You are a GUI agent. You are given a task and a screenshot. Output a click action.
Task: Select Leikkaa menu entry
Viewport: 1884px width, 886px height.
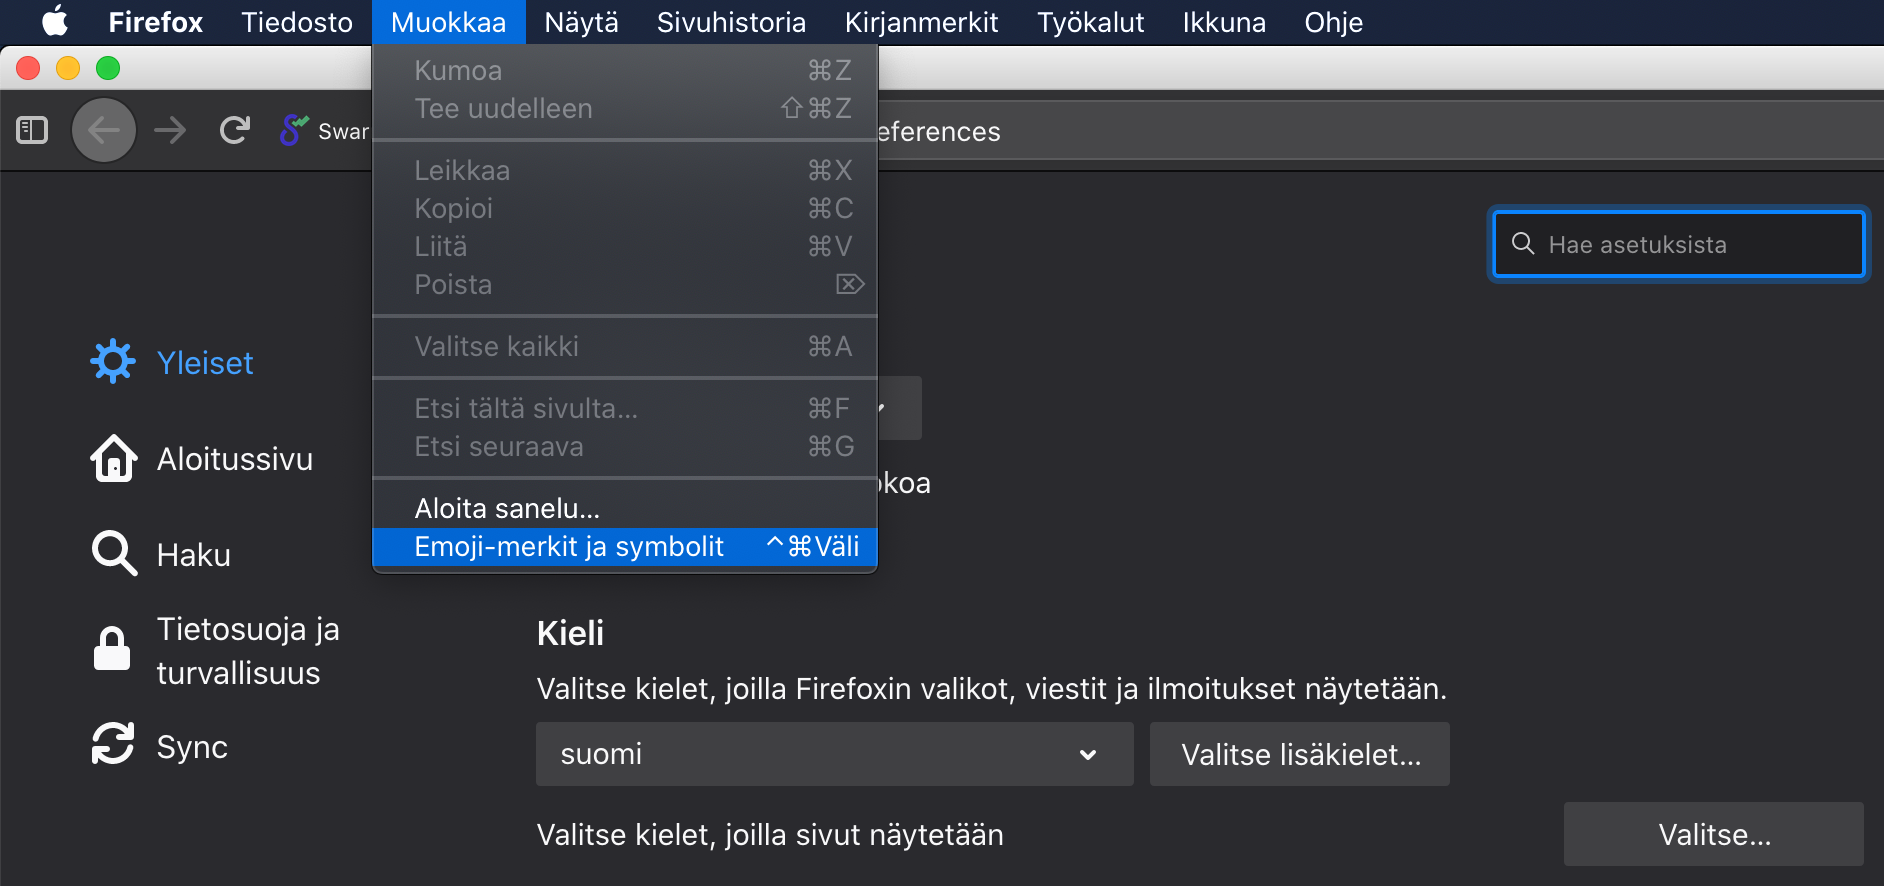[625, 170]
